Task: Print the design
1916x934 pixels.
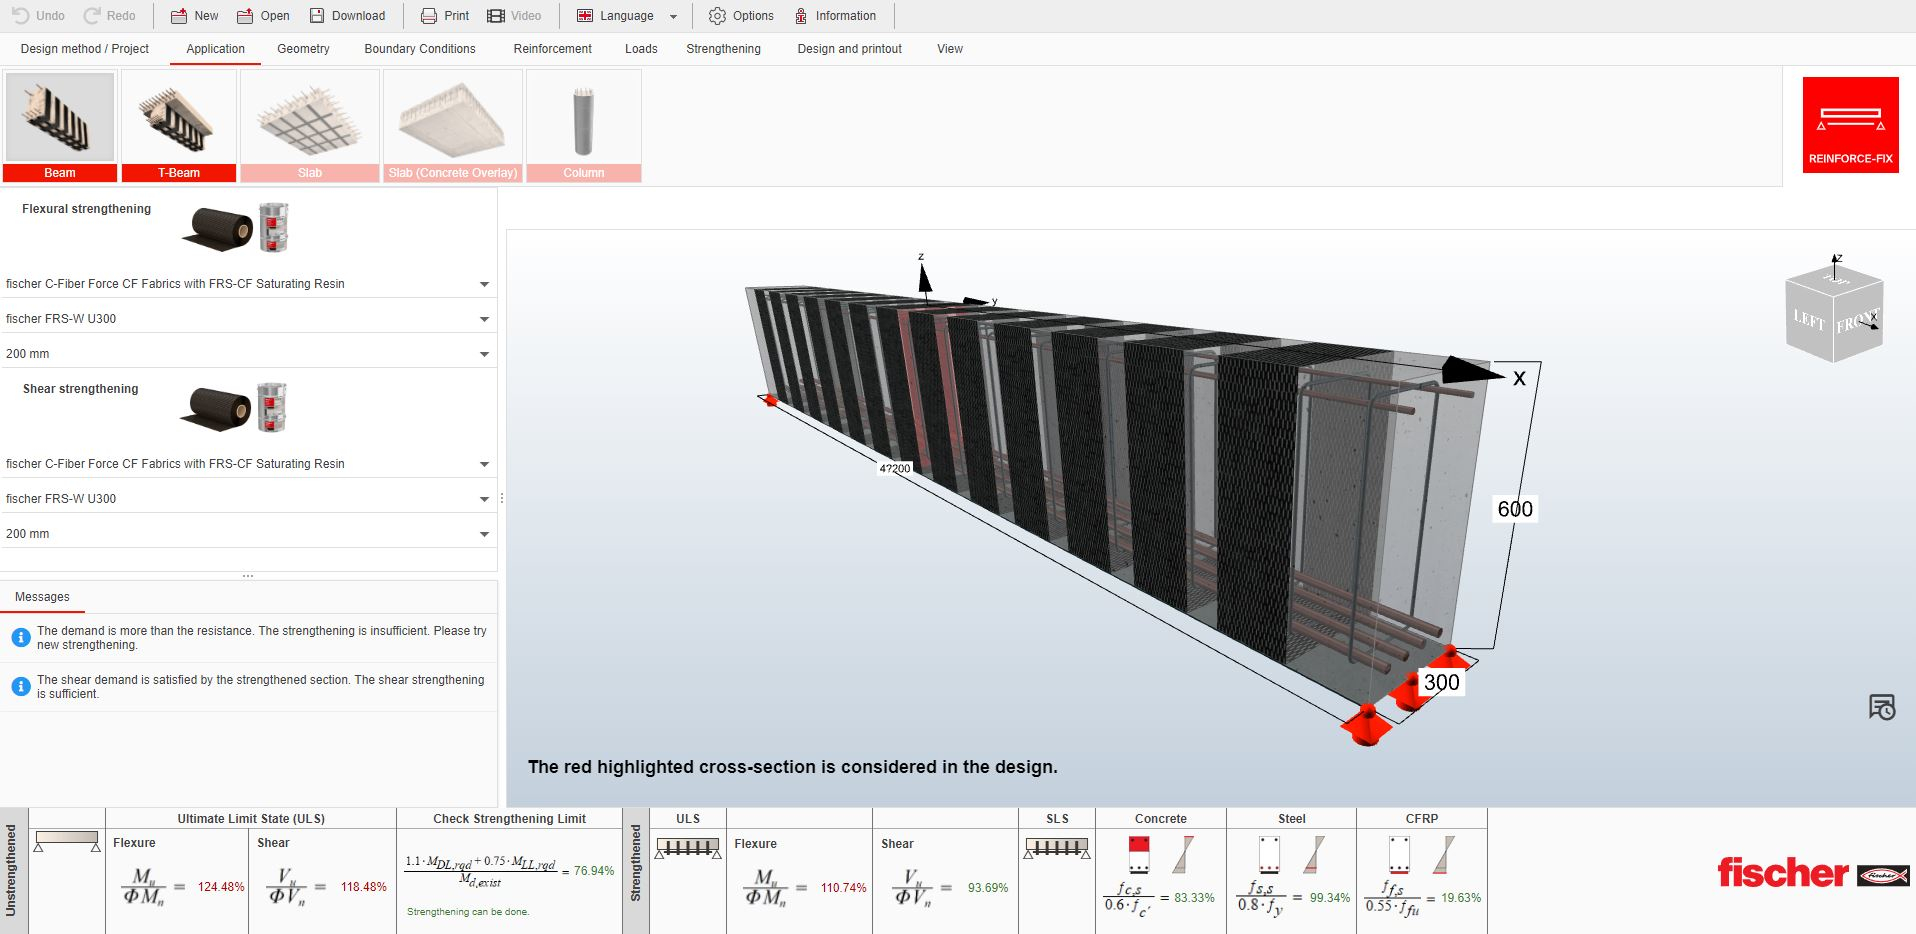Action: (444, 15)
